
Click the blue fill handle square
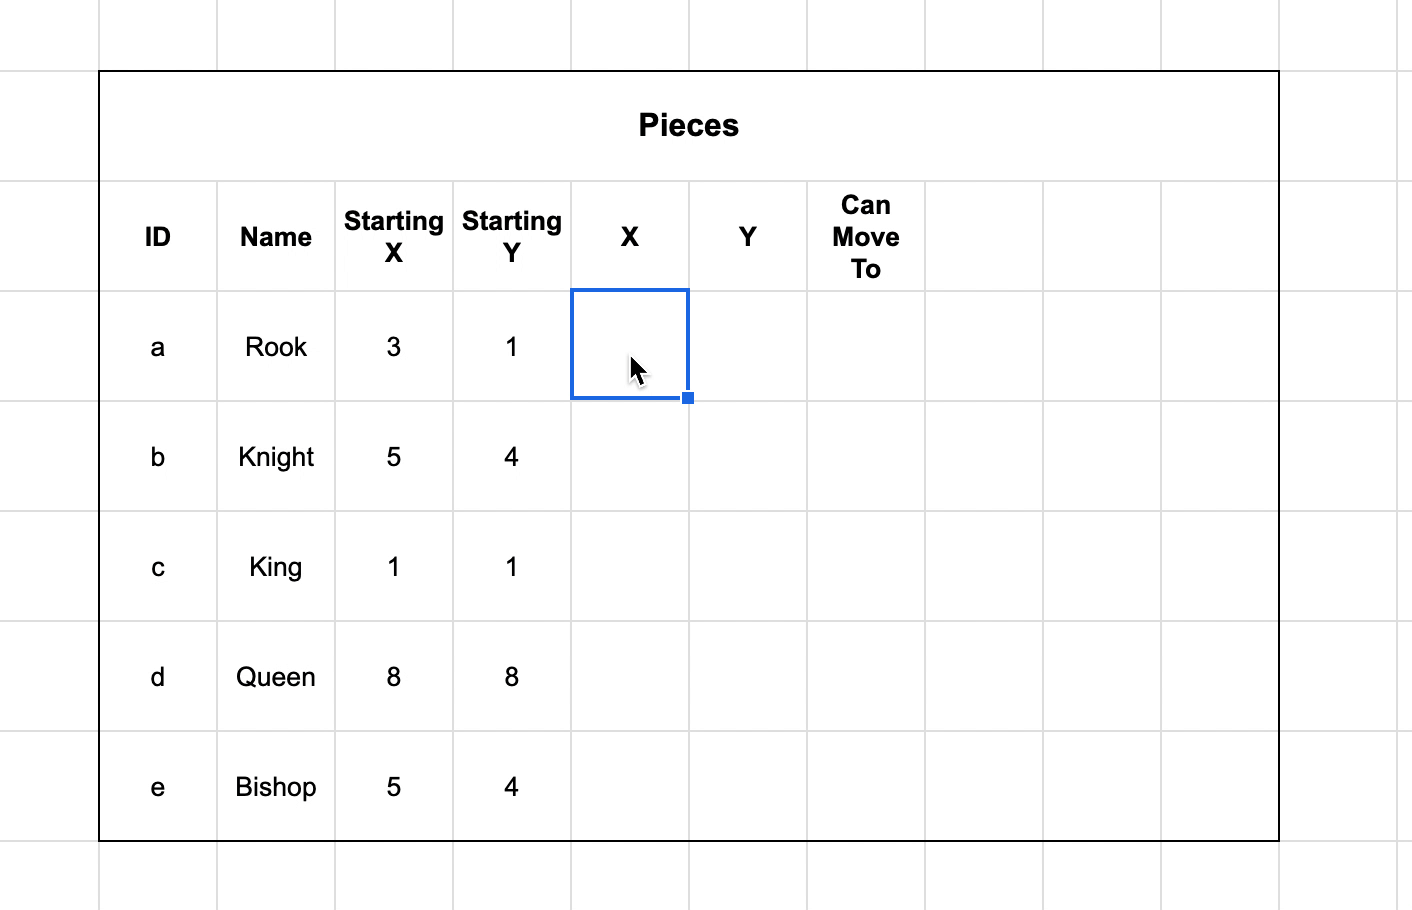[688, 398]
